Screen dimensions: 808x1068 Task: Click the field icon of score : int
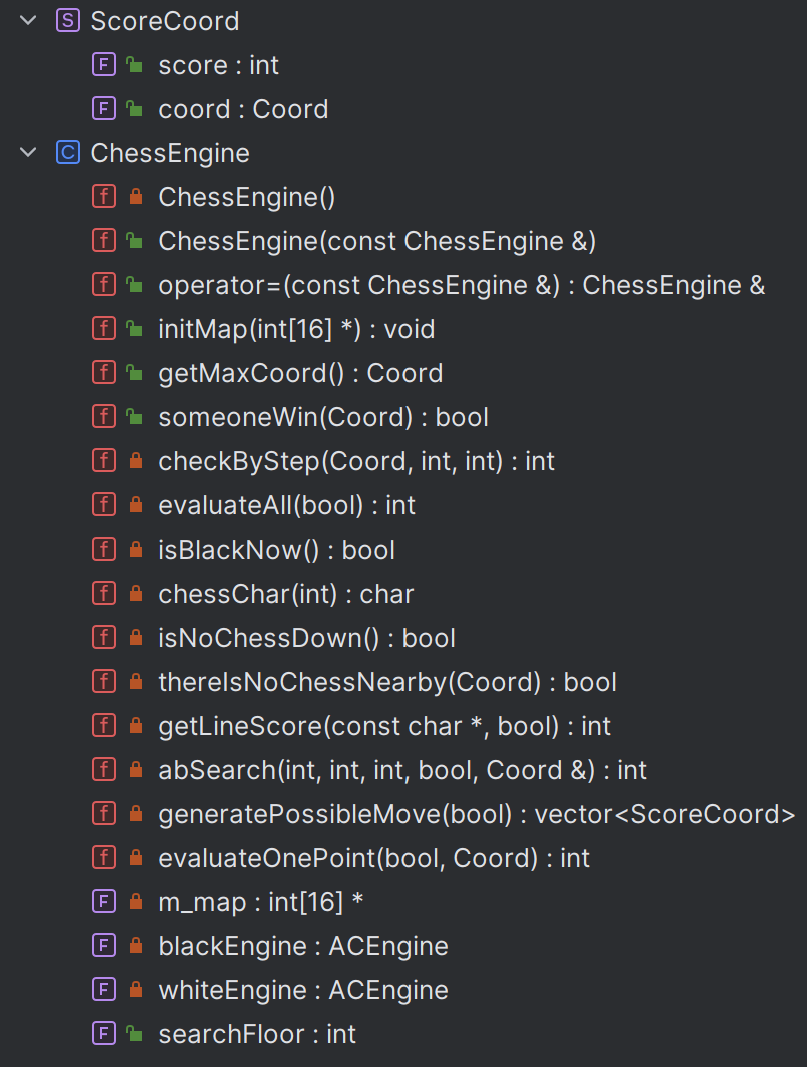tap(104, 65)
